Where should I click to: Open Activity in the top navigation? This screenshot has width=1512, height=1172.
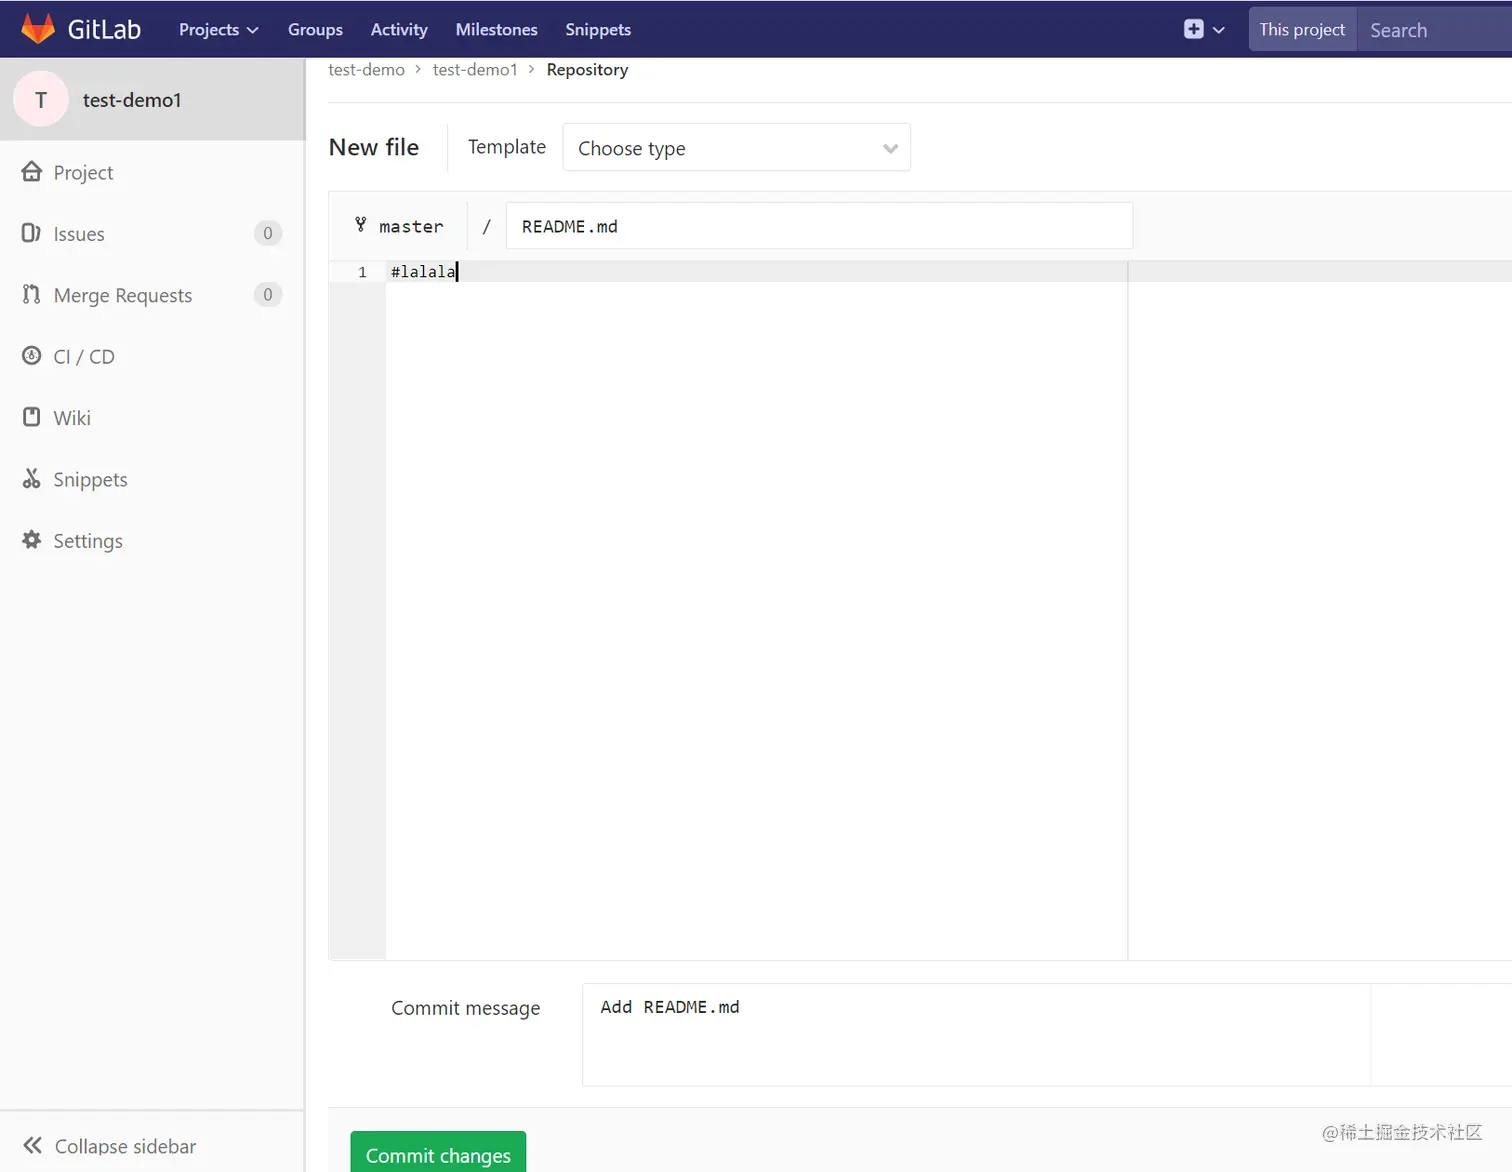pos(399,29)
